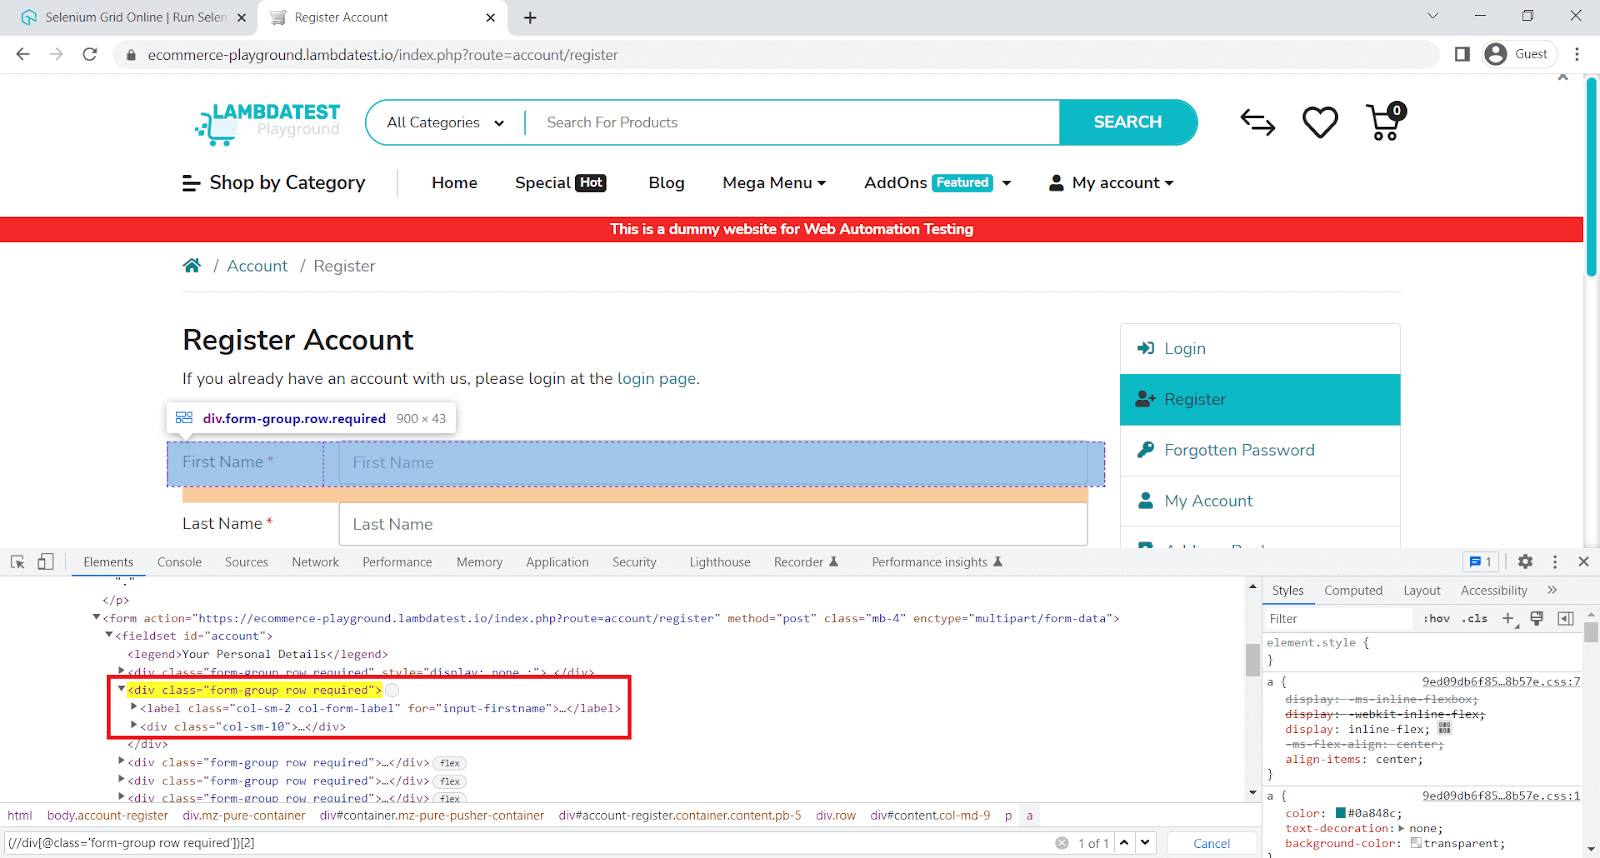The width and height of the screenshot is (1600, 858).
Task: Go to next search result arrow
Action: (x=1145, y=843)
